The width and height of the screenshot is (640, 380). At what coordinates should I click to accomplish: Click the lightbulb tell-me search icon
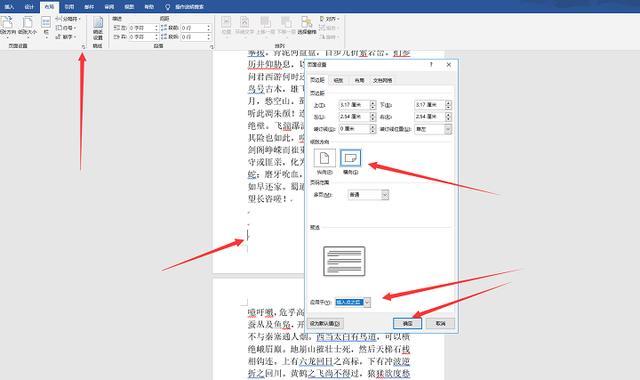pos(167,7)
